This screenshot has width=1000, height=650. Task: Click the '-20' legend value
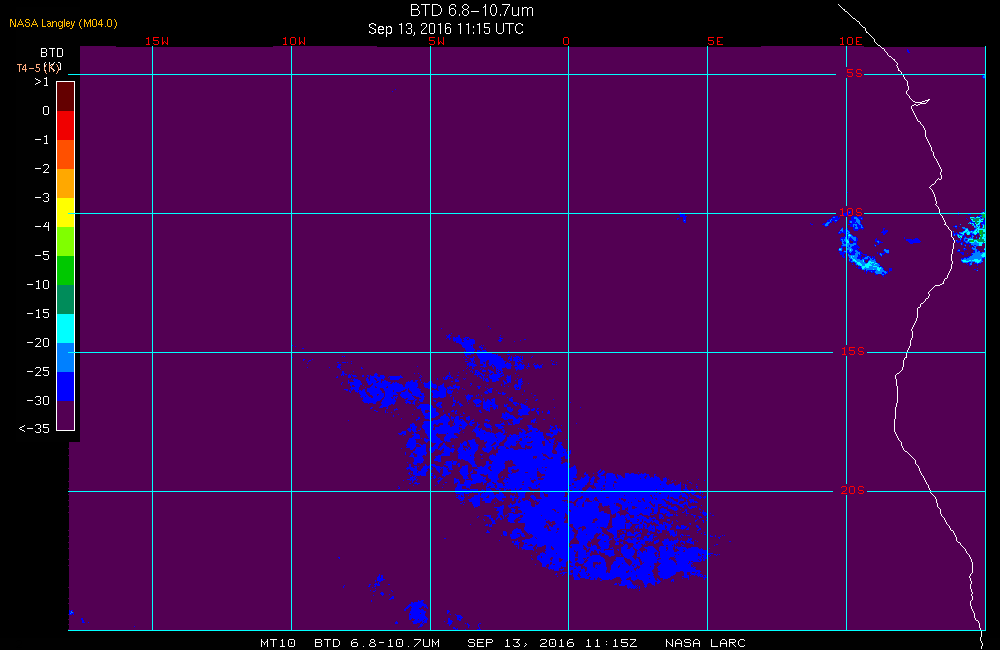[38, 343]
